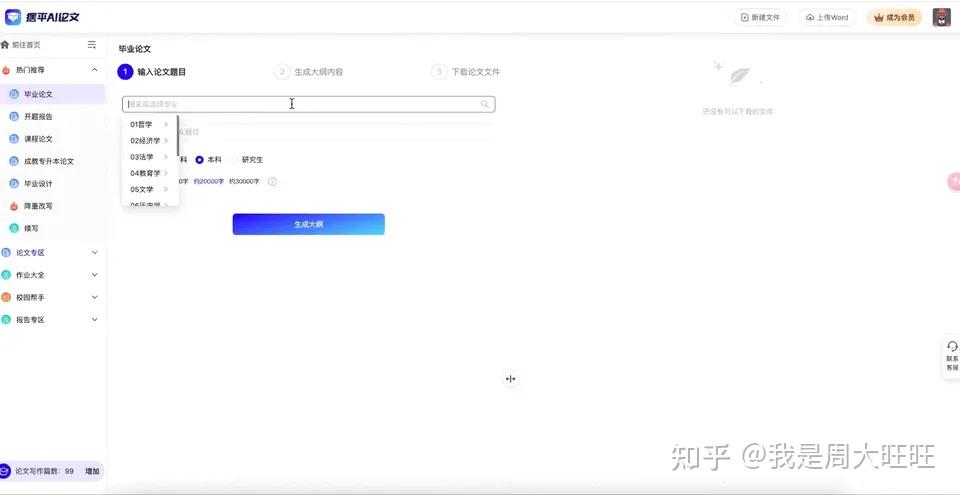Click the panel splitter handle icon

[511, 379]
